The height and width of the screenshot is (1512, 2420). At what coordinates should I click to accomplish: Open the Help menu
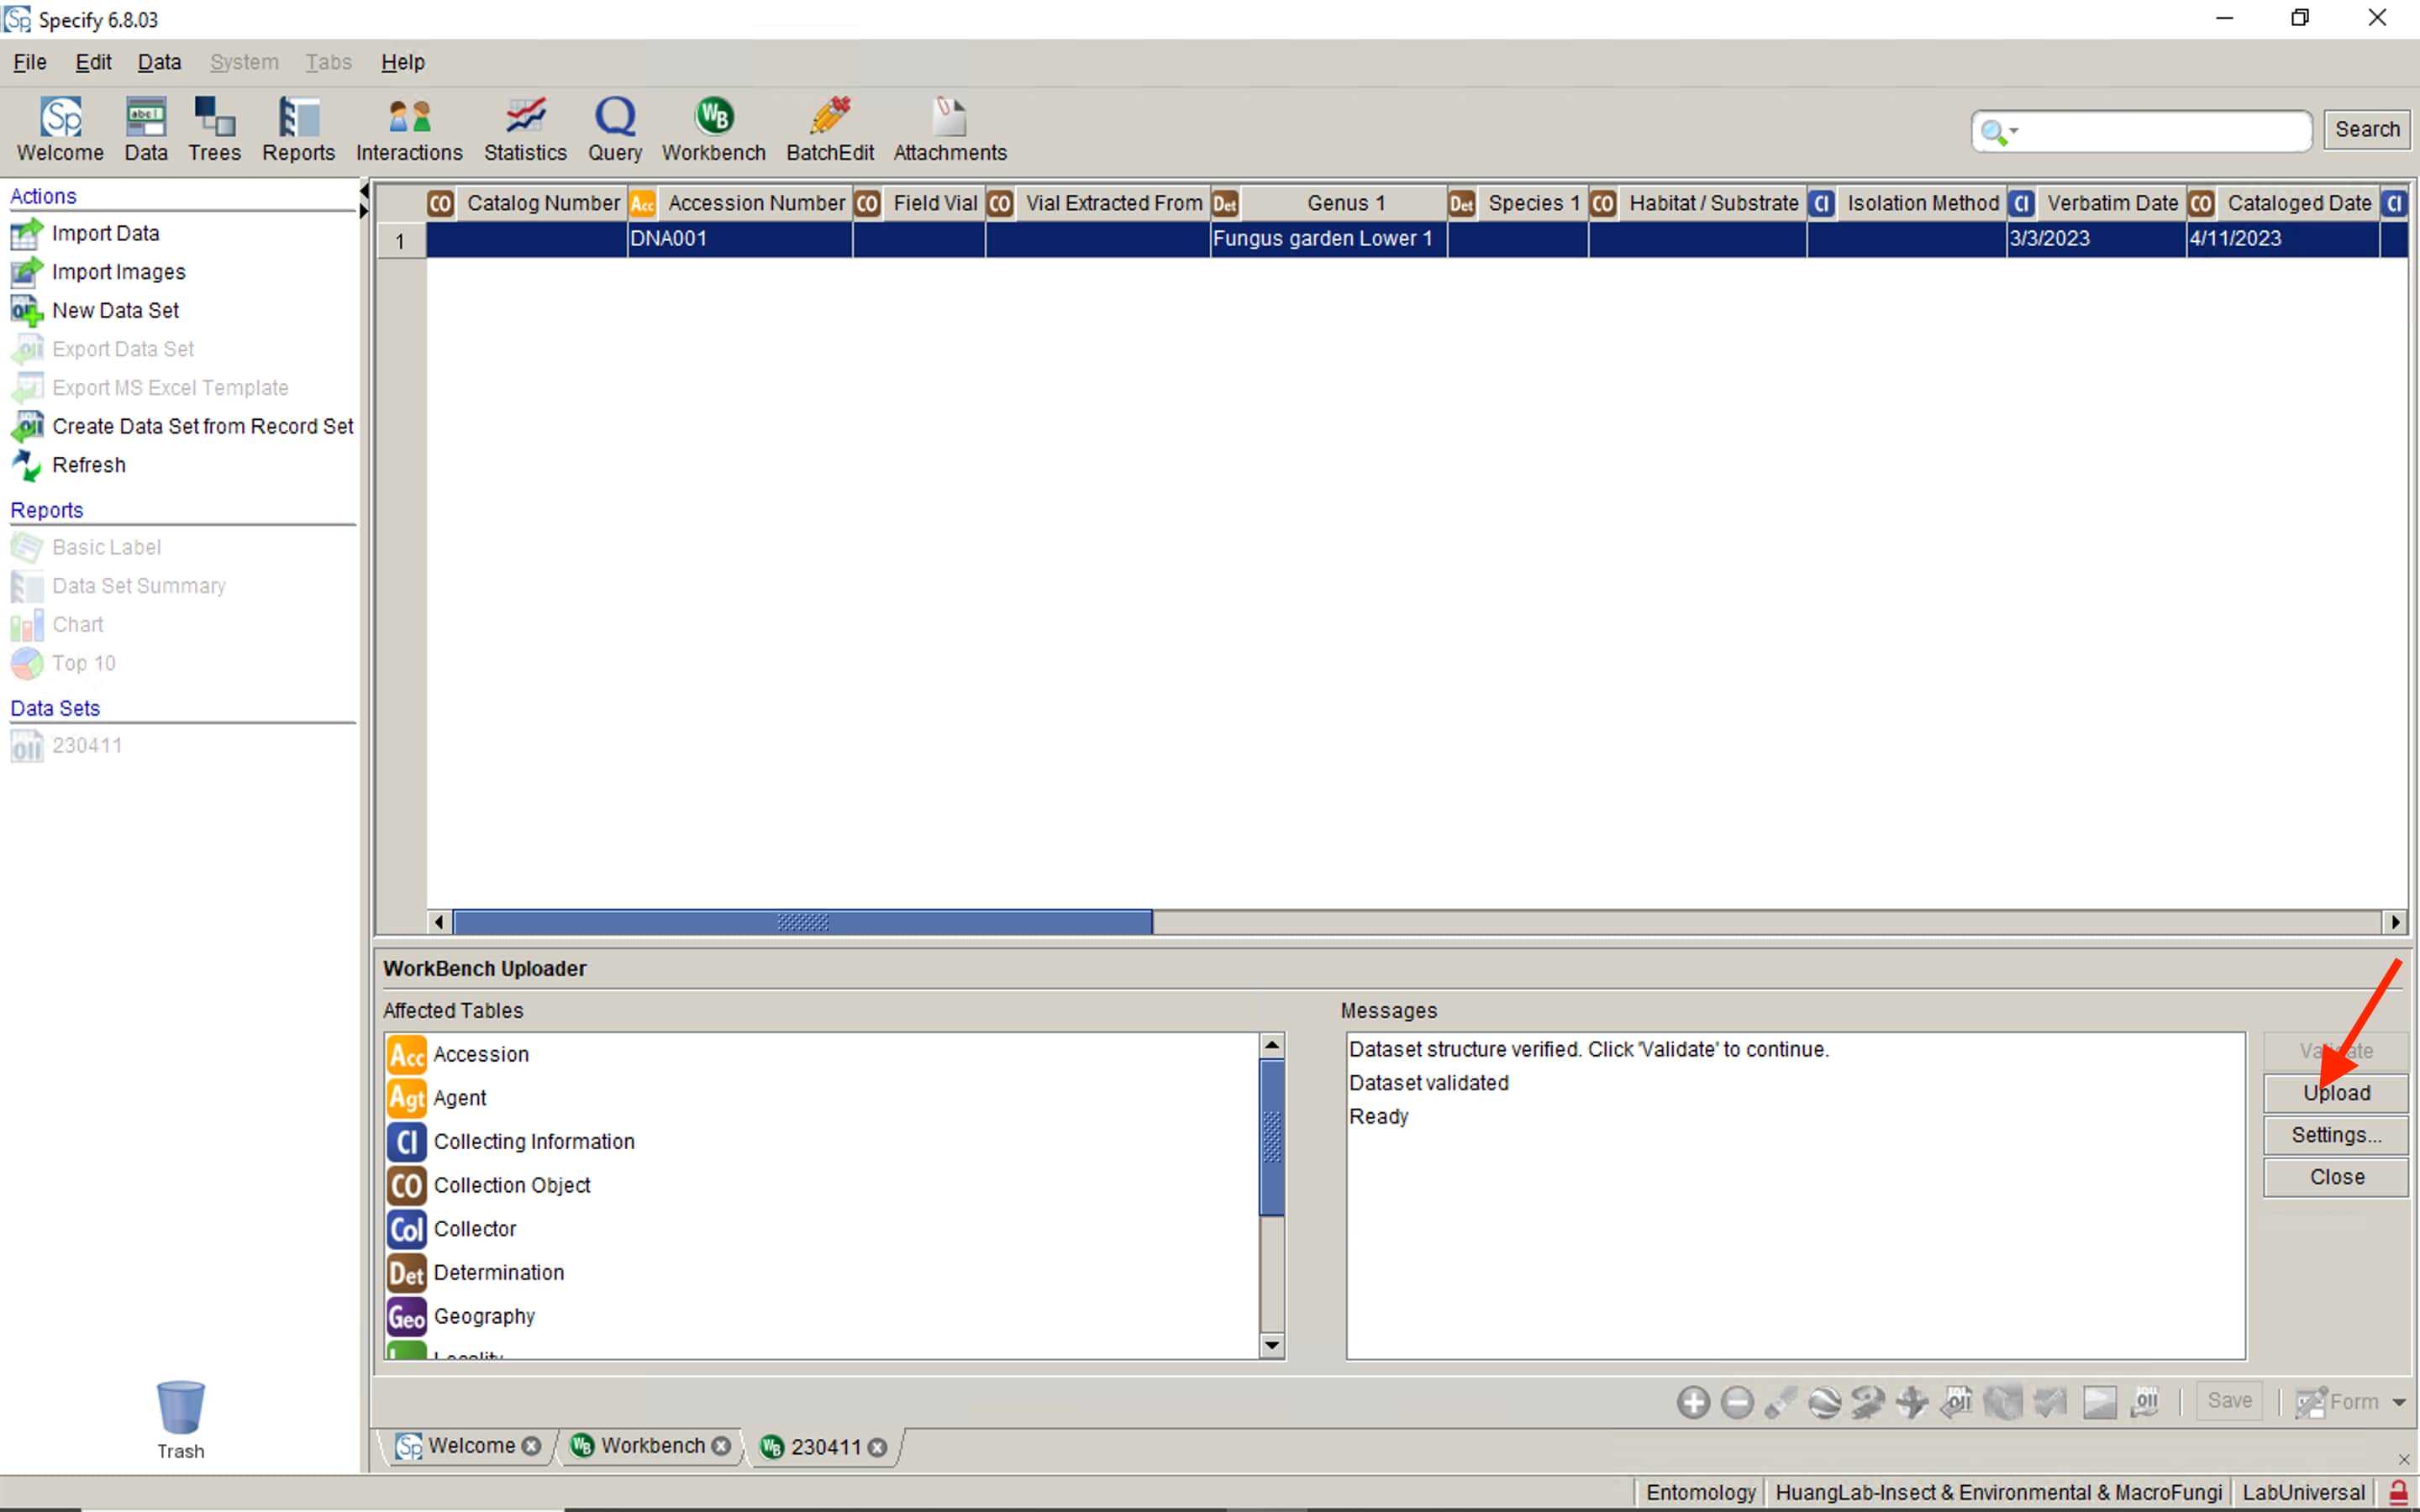click(x=403, y=62)
